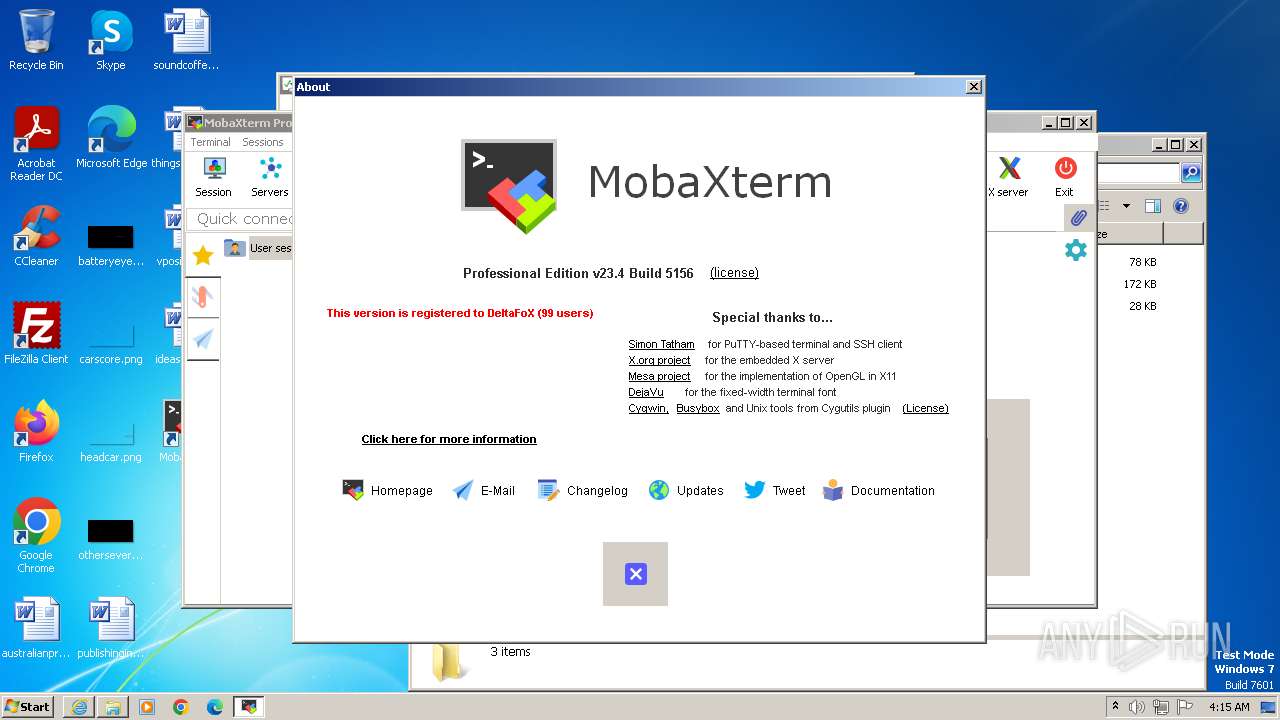
Task: Click the Tweet button in About
Action: [x=775, y=490]
